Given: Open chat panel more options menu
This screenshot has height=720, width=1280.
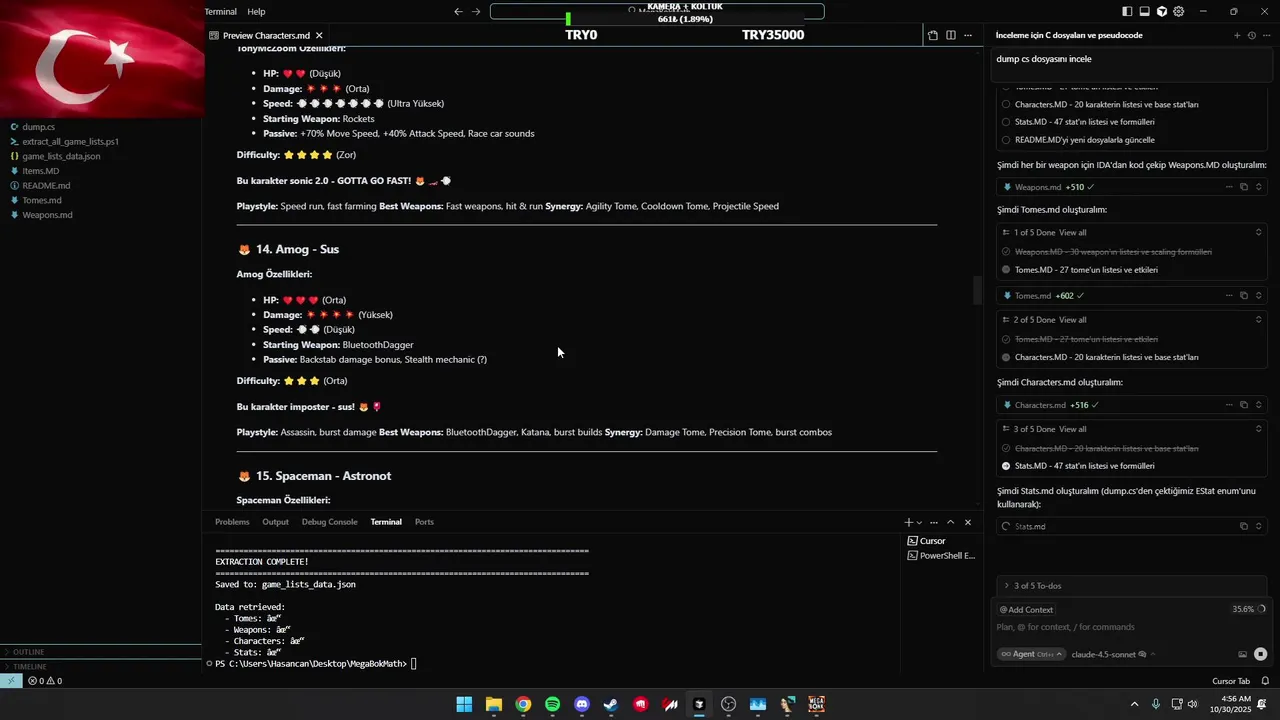Looking at the screenshot, I should pos(1265,35).
